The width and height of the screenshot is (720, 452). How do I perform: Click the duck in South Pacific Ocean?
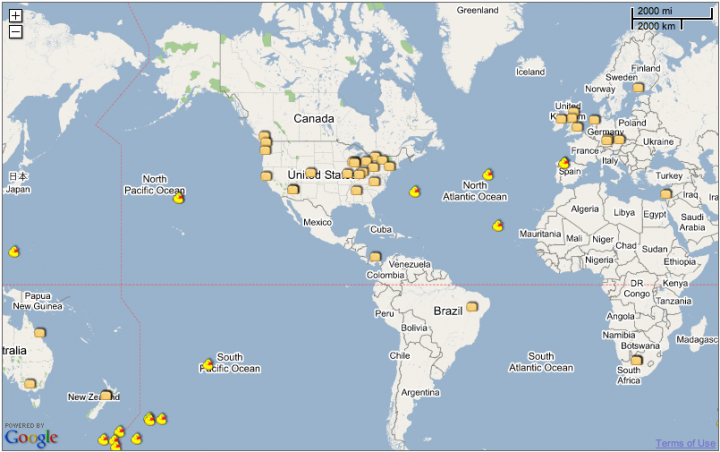coord(208,364)
